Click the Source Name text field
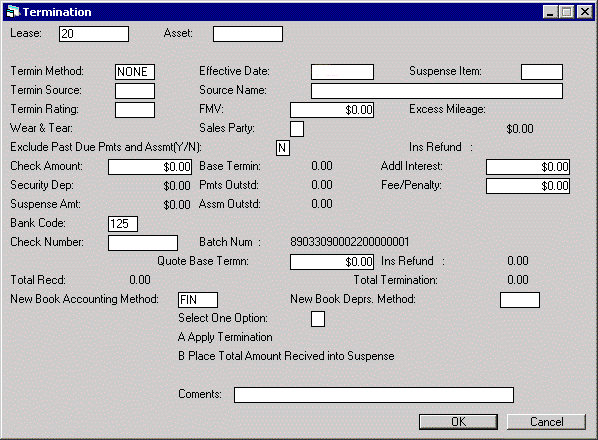598x440 pixels. [x=437, y=91]
